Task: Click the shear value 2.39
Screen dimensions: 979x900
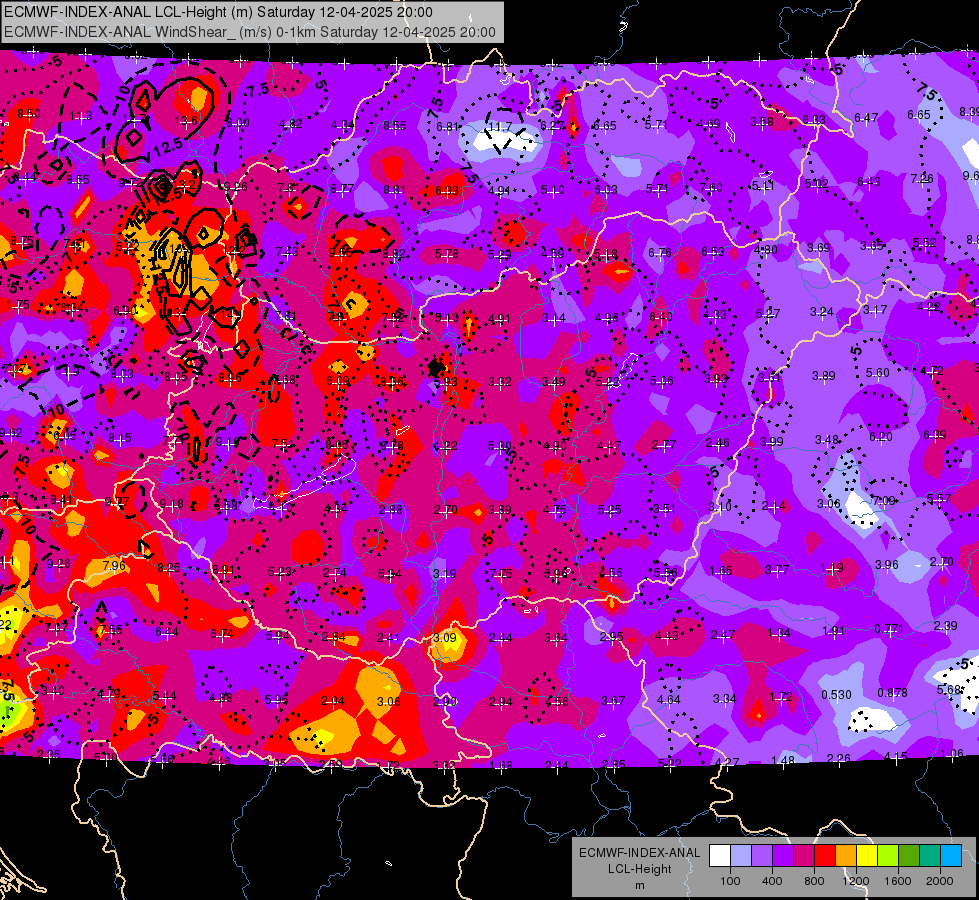Action: [x=945, y=625]
